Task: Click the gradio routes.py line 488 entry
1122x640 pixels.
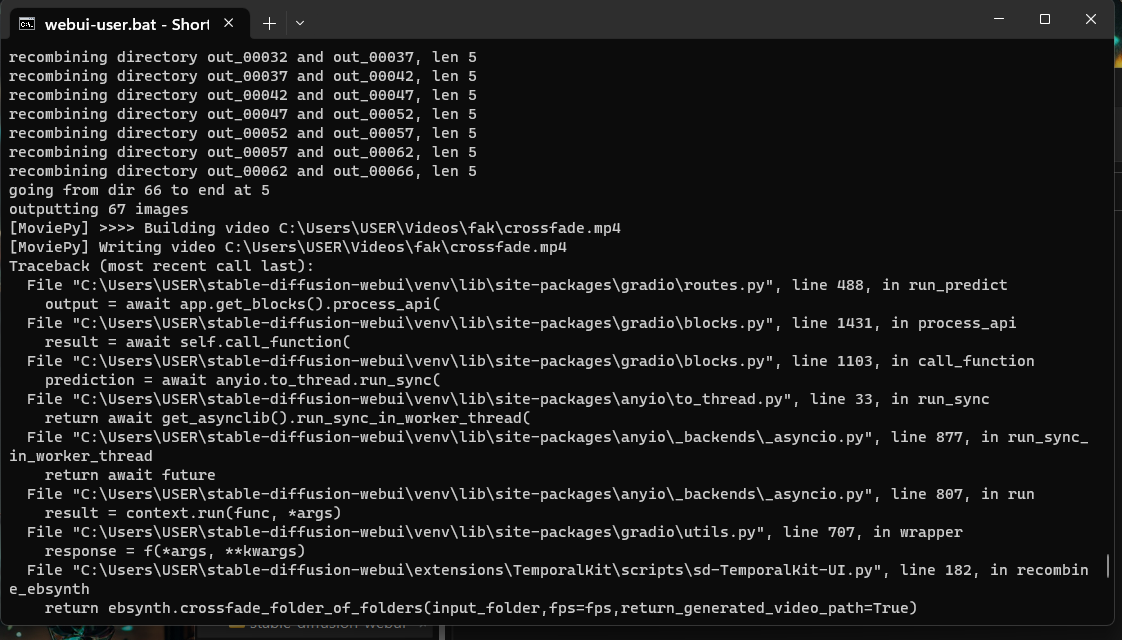Action: click(500, 284)
